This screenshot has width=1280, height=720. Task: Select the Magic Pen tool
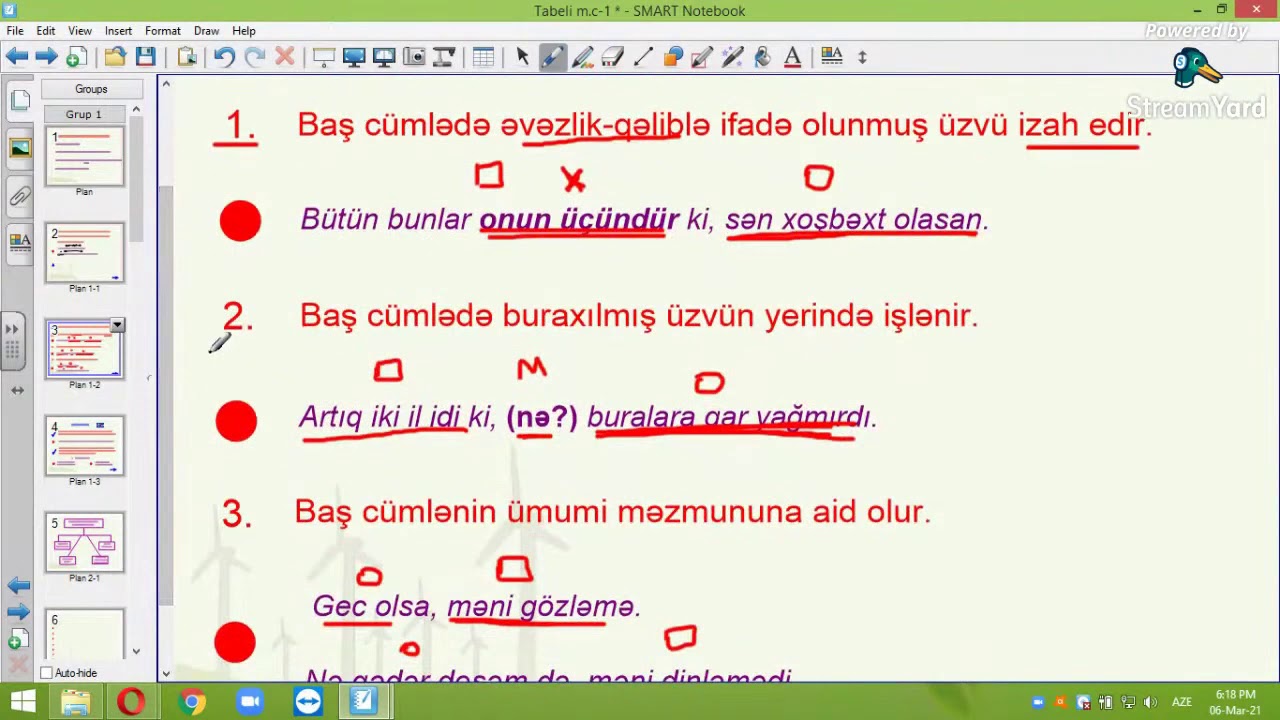pyautogui.click(x=732, y=57)
